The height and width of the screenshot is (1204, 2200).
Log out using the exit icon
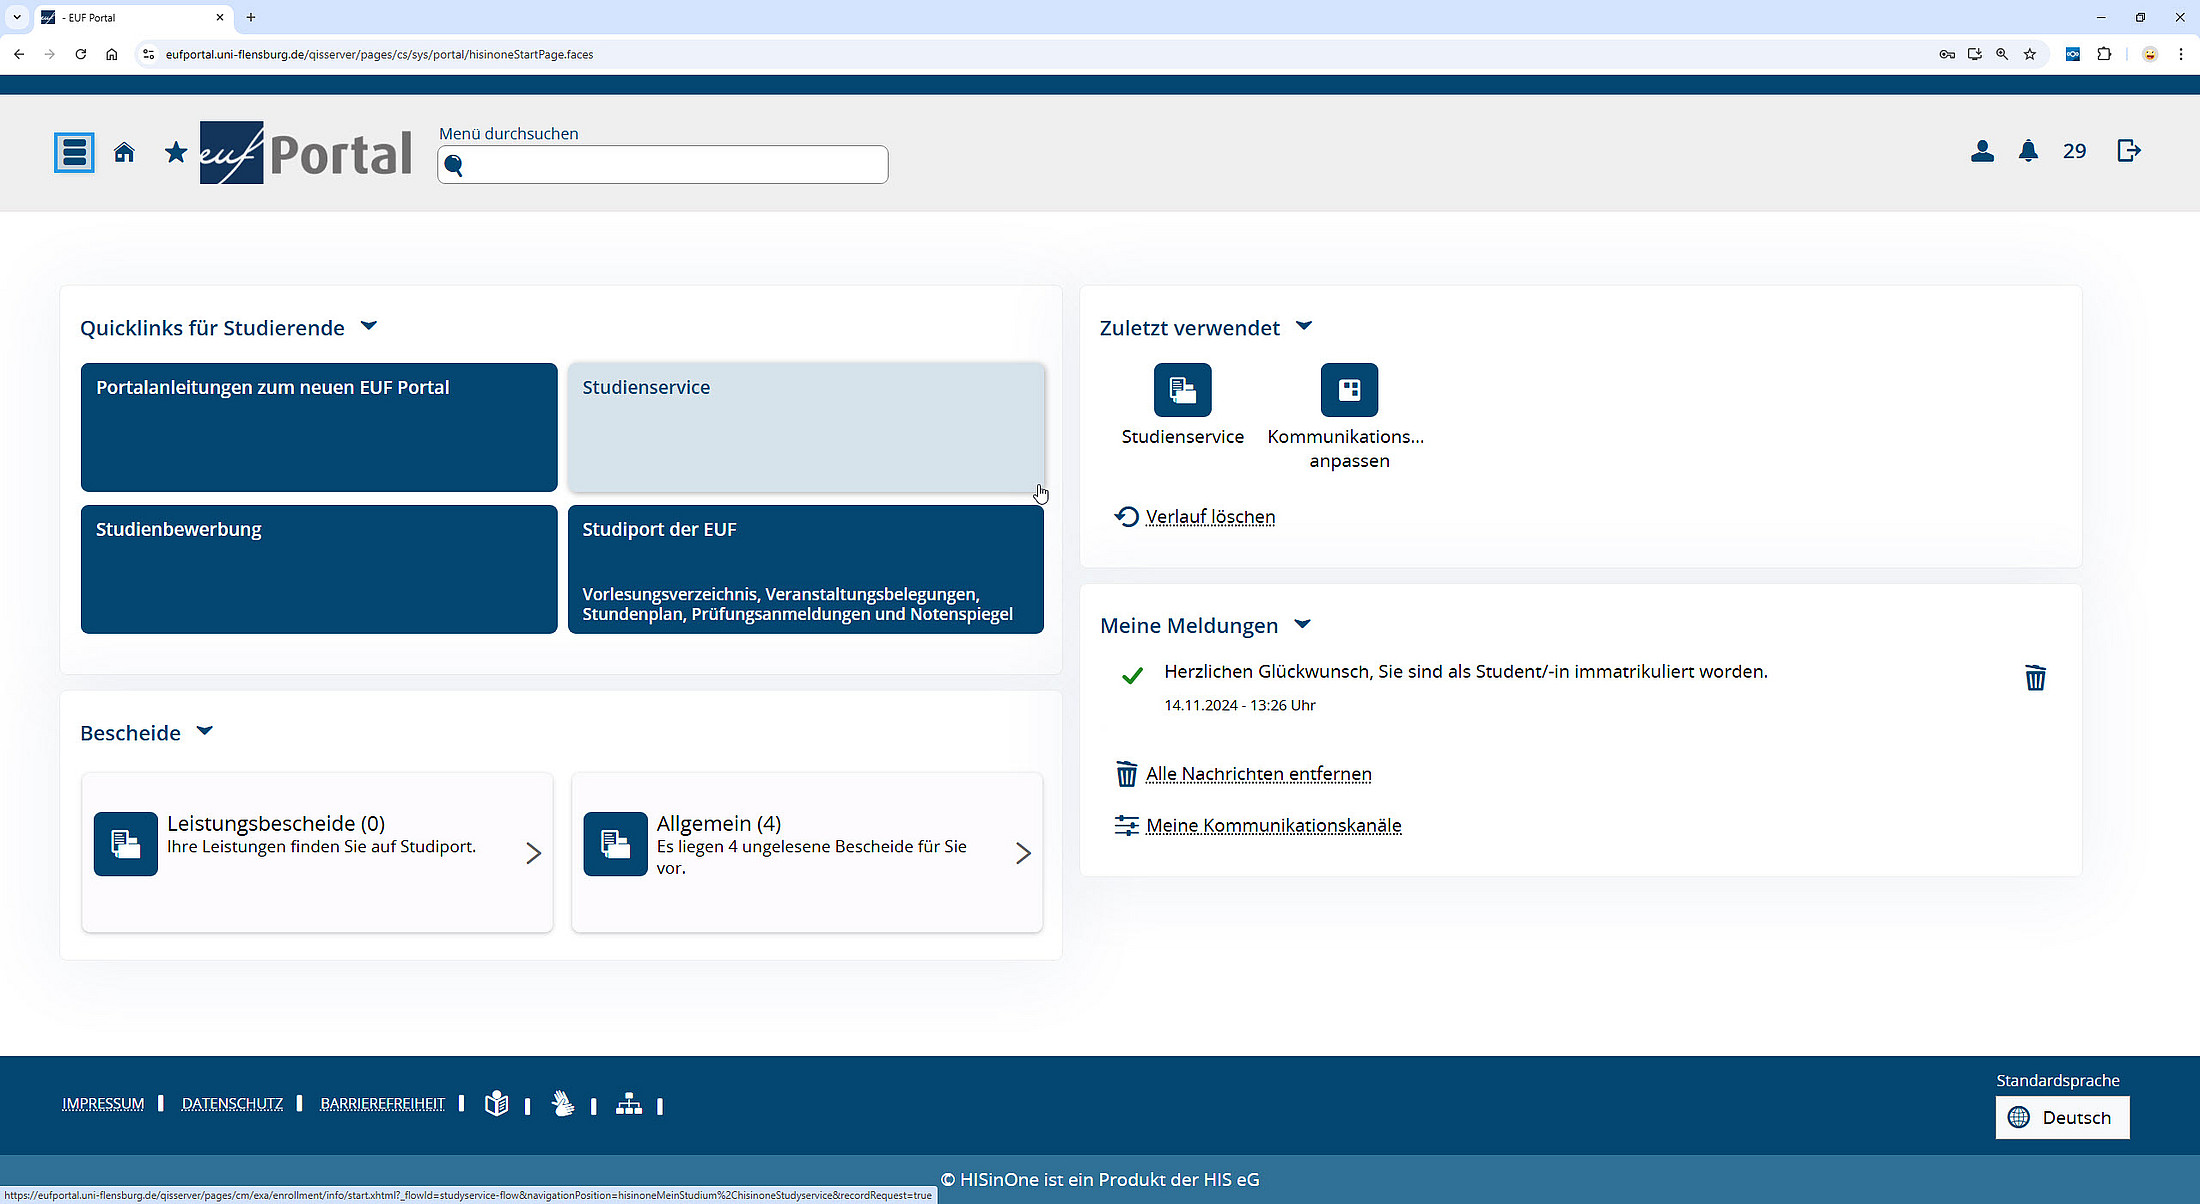click(2129, 151)
